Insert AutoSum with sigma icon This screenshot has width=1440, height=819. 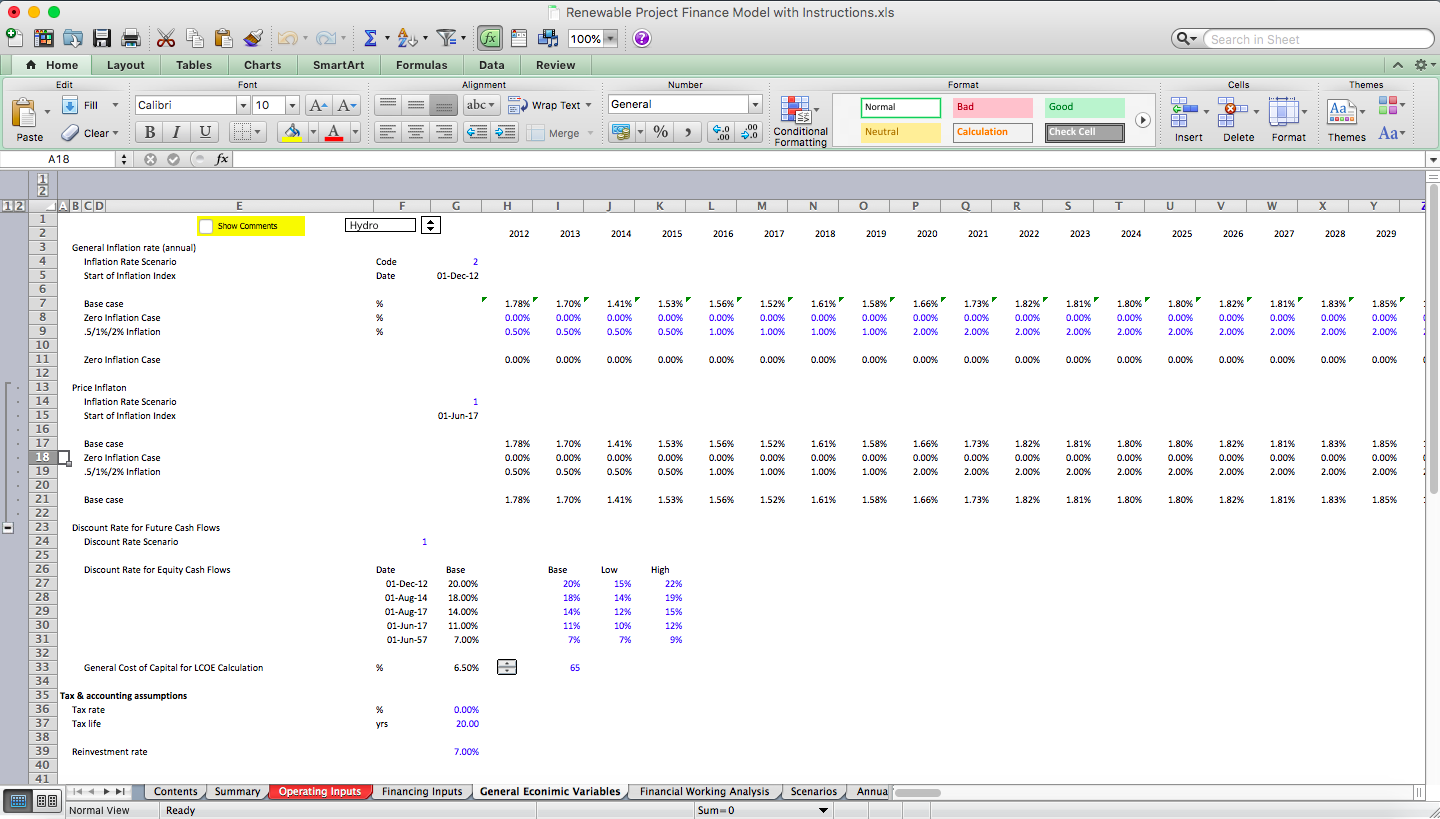[370, 38]
